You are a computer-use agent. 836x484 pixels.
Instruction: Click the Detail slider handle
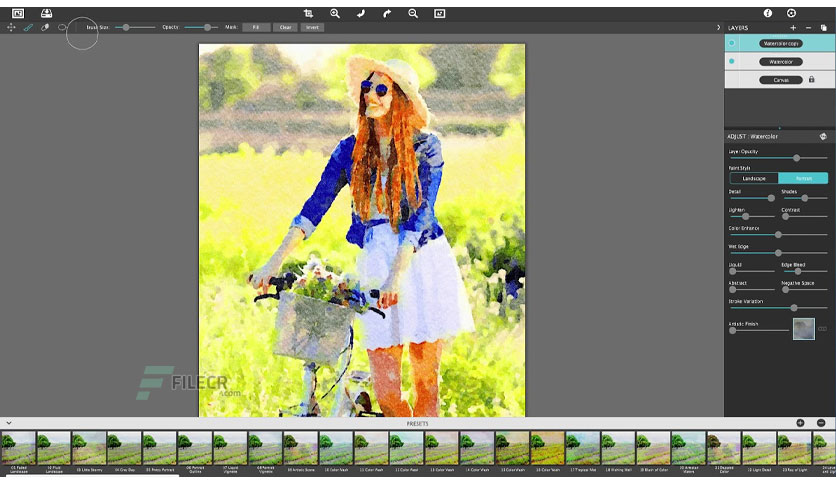(x=771, y=198)
